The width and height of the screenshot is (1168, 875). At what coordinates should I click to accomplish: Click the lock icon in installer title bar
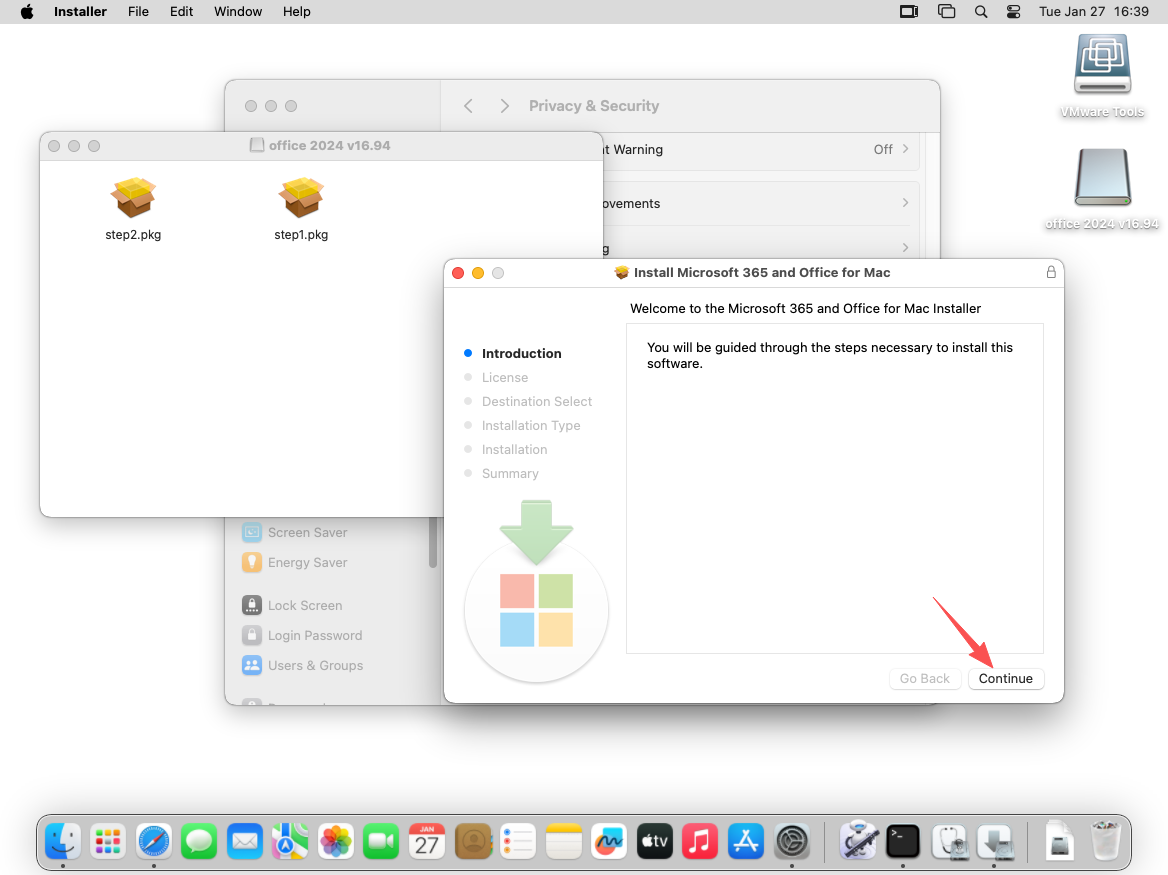[x=1051, y=272]
